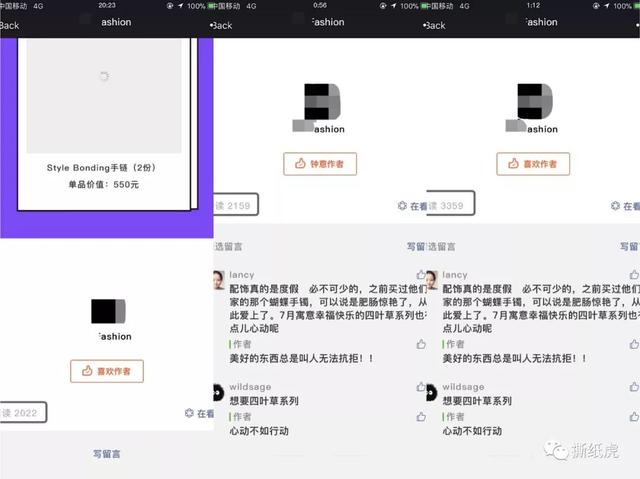
Task: Select the text '单品价值：550元'
Action: coord(104,184)
